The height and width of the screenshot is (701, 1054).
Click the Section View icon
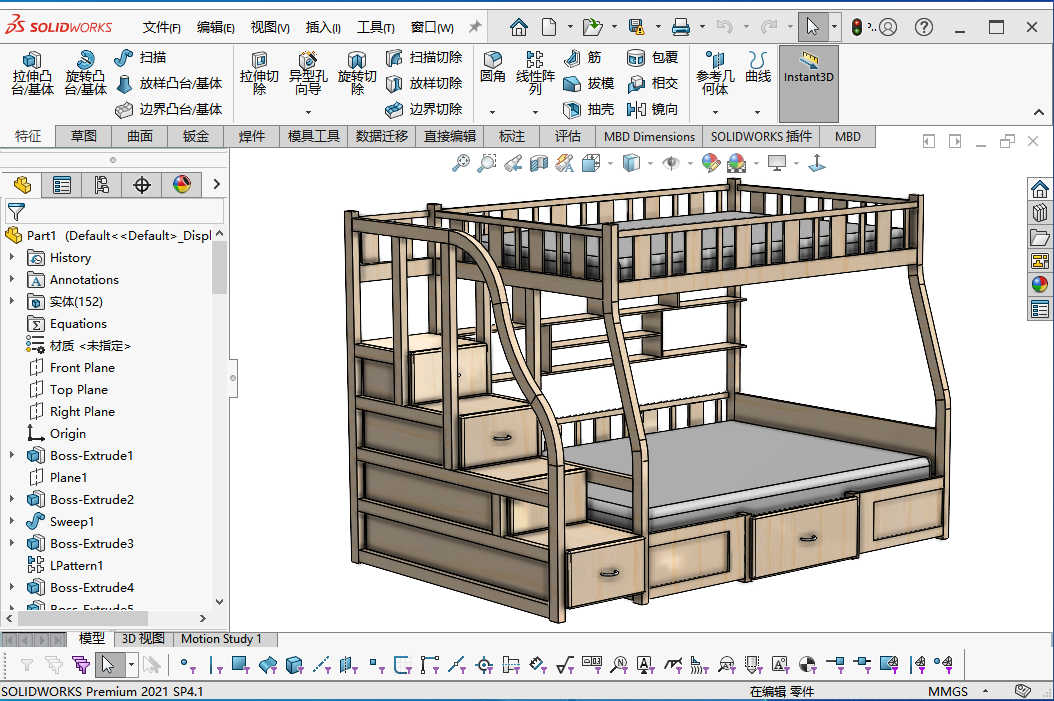coord(538,163)
